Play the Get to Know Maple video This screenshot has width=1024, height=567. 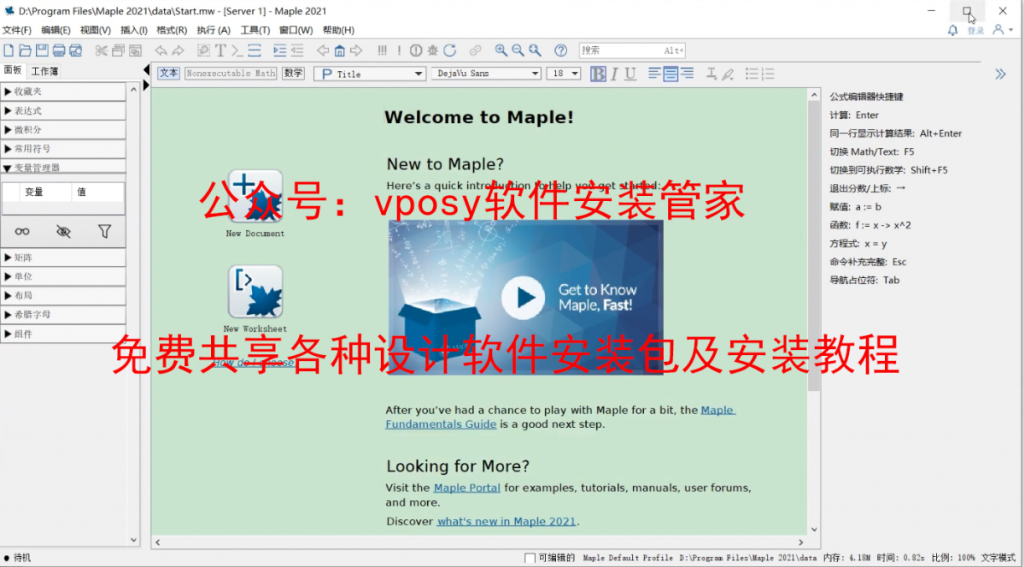pyautogui.click(x=522, y=298)
